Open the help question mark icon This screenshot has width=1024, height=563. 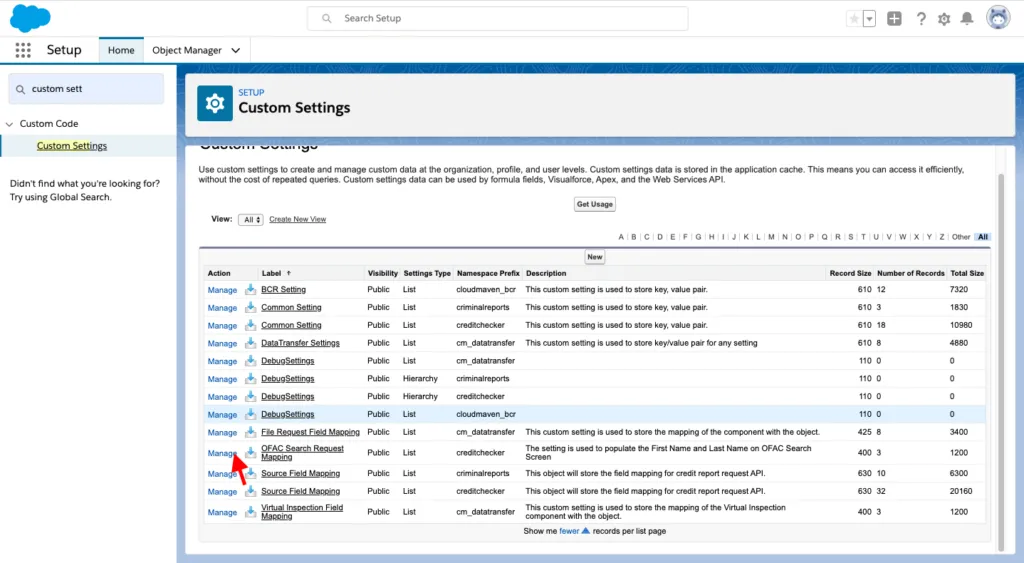921,19
